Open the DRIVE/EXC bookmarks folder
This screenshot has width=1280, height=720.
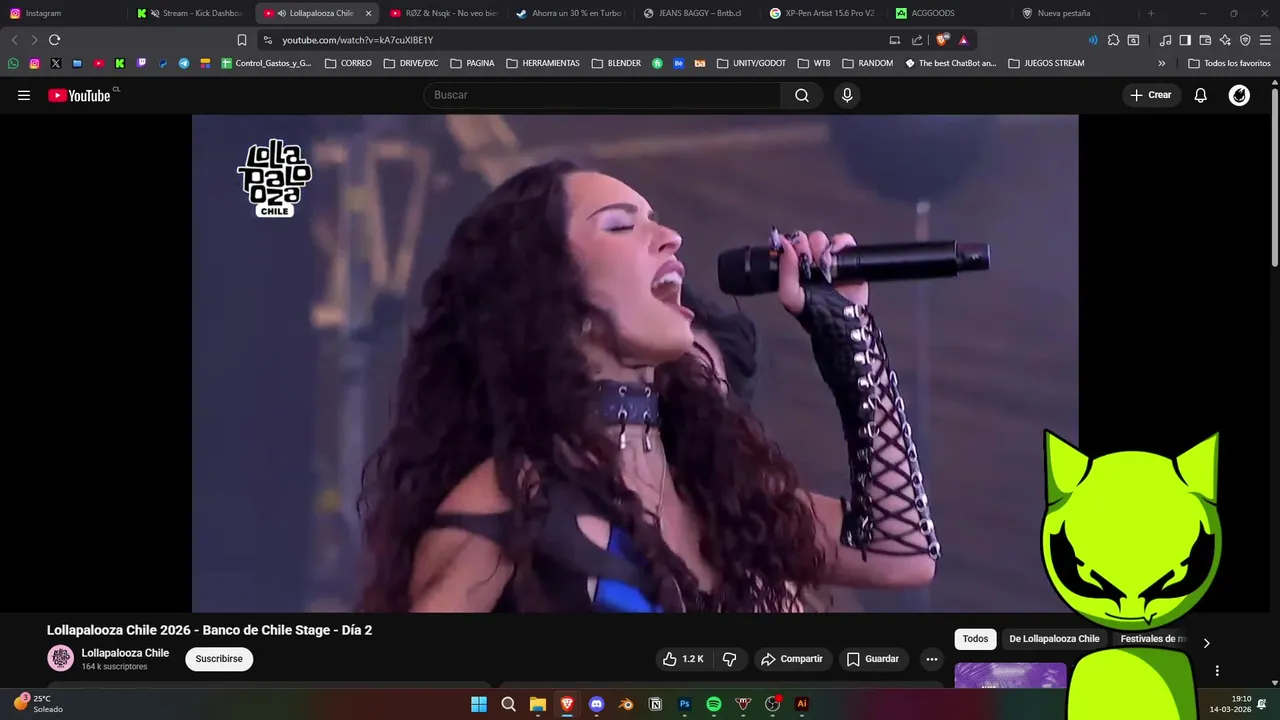(410, 63)
